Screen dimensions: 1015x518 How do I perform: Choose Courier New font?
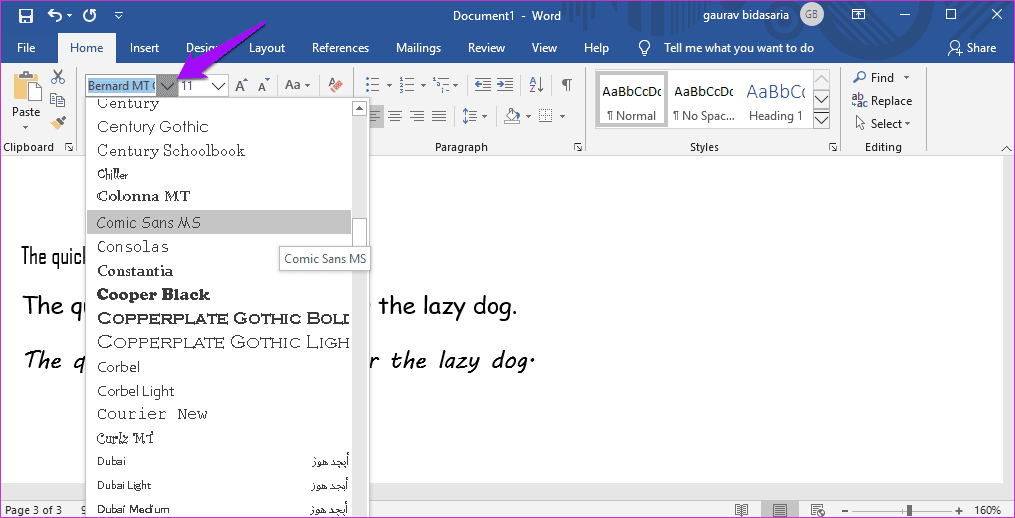219,414
